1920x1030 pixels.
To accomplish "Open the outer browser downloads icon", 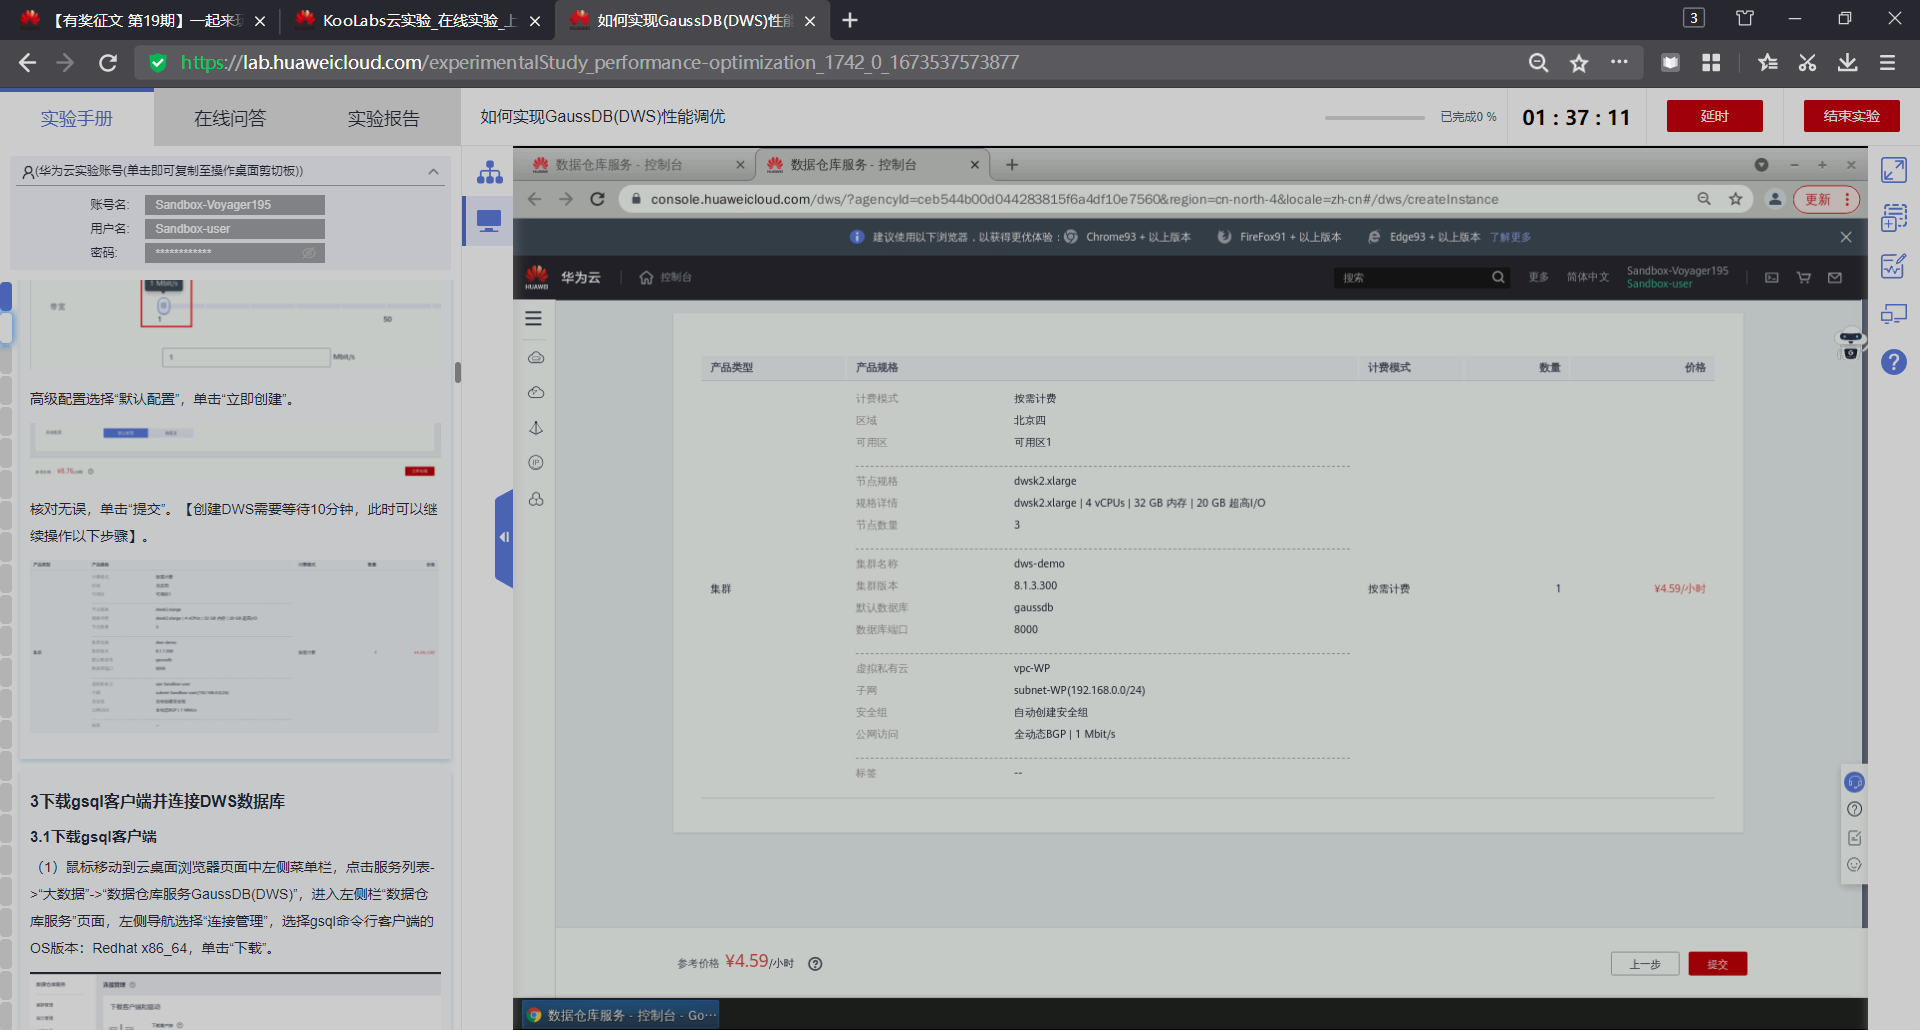I will (1848, 63).
